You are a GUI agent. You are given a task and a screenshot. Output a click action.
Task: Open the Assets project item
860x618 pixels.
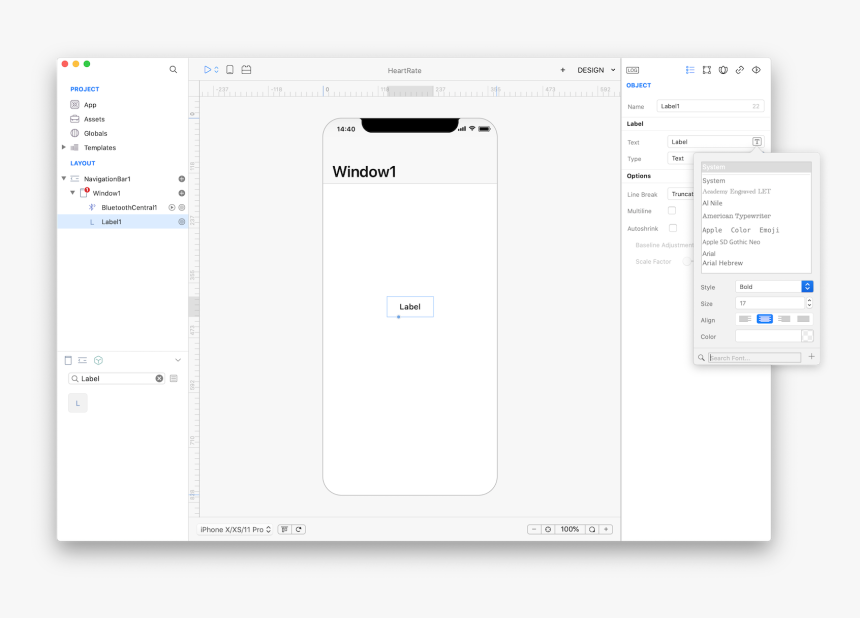tap(94, 119)
